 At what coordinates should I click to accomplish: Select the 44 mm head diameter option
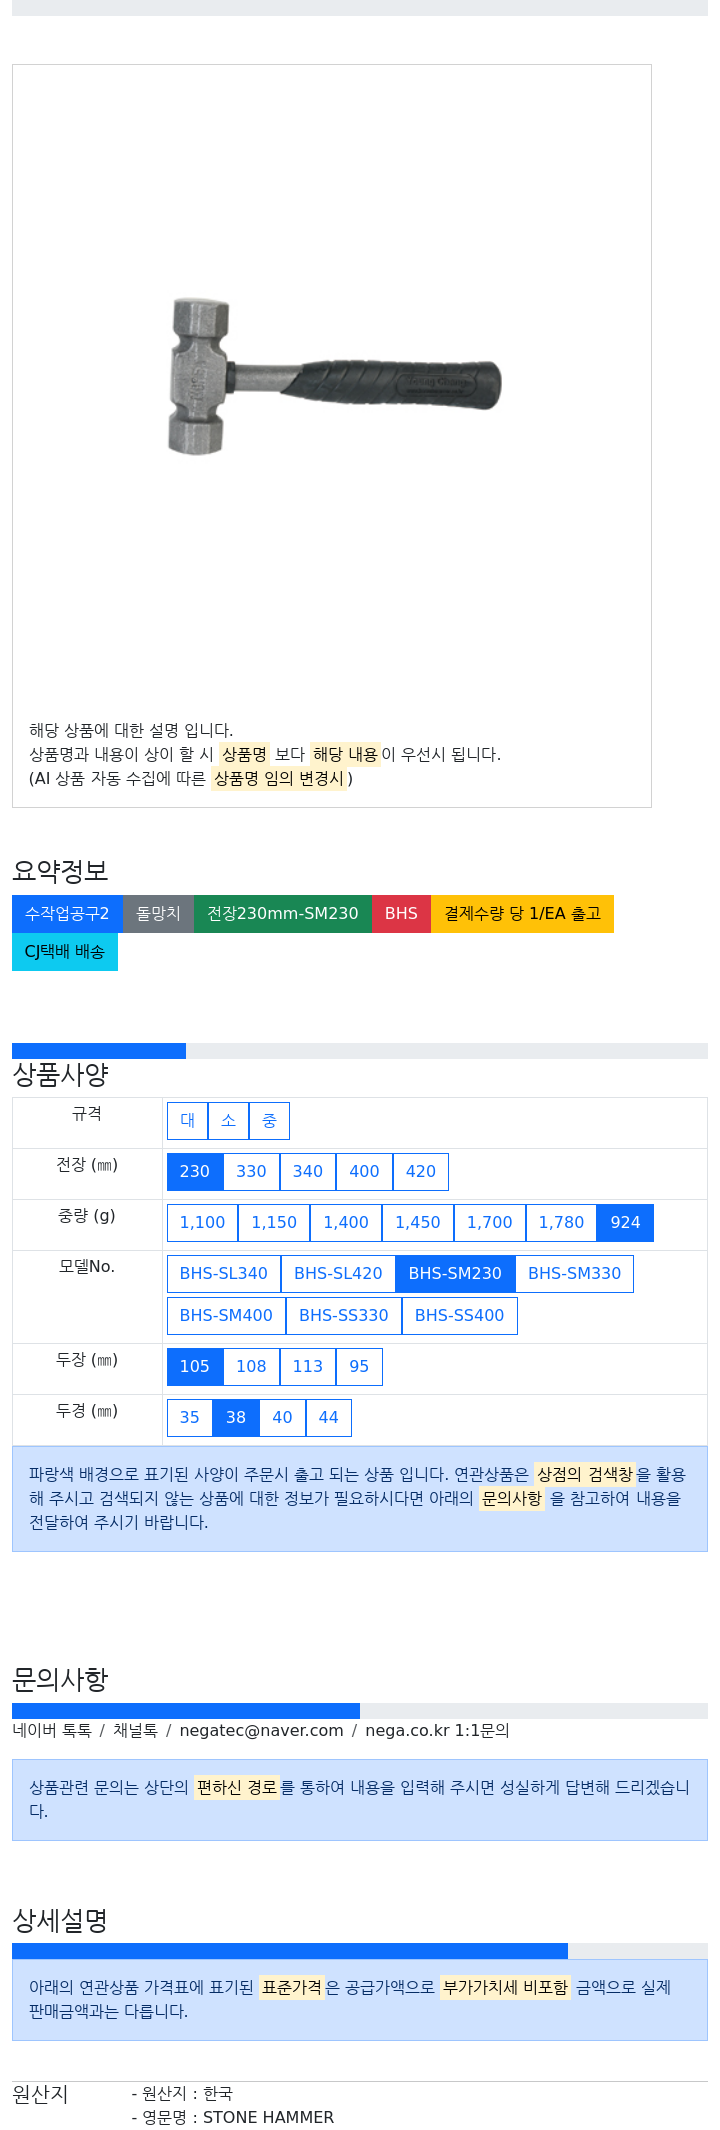(329, 1418)
